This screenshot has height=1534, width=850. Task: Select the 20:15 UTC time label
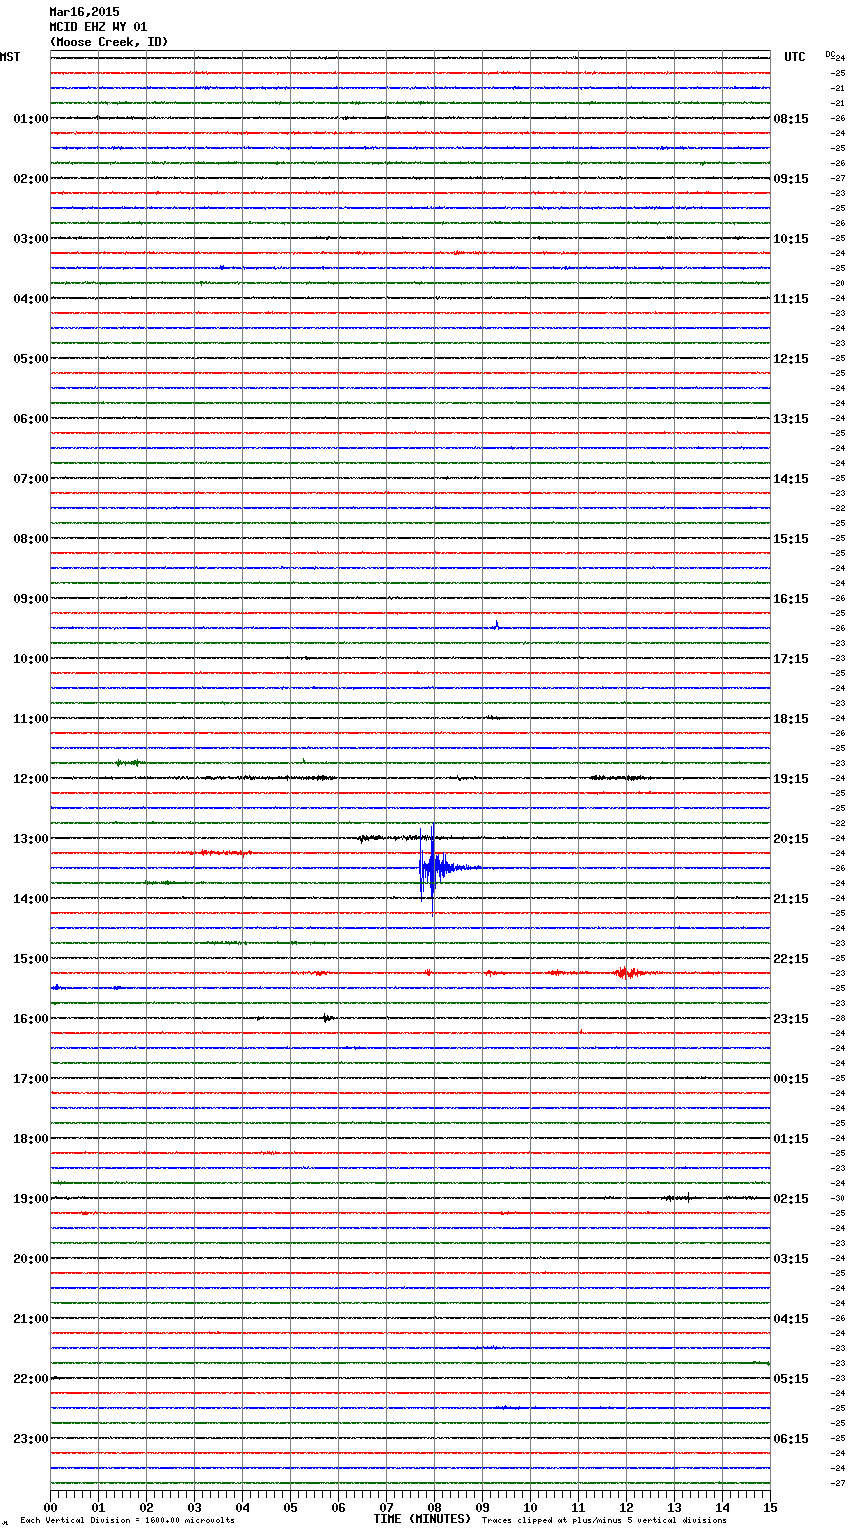coord(791,838)
